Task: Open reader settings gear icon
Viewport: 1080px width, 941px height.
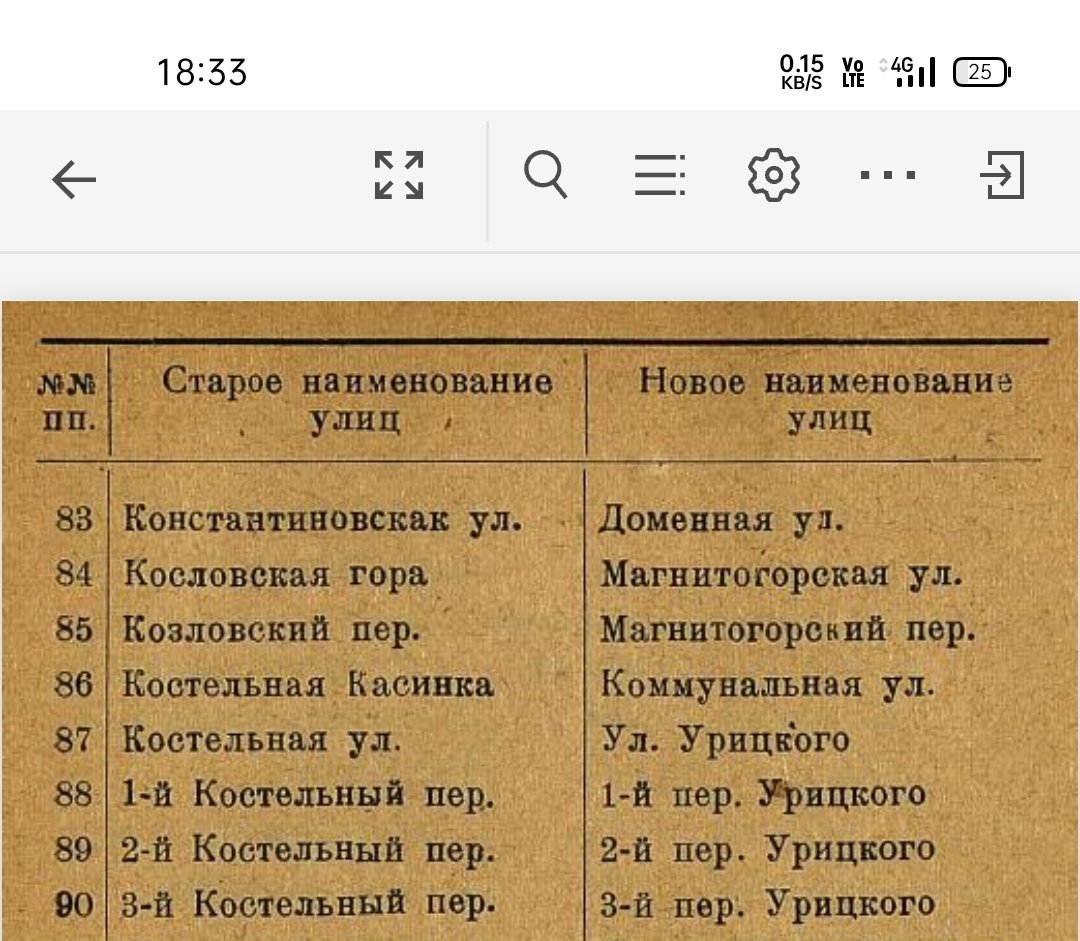Action: point(773,175)
